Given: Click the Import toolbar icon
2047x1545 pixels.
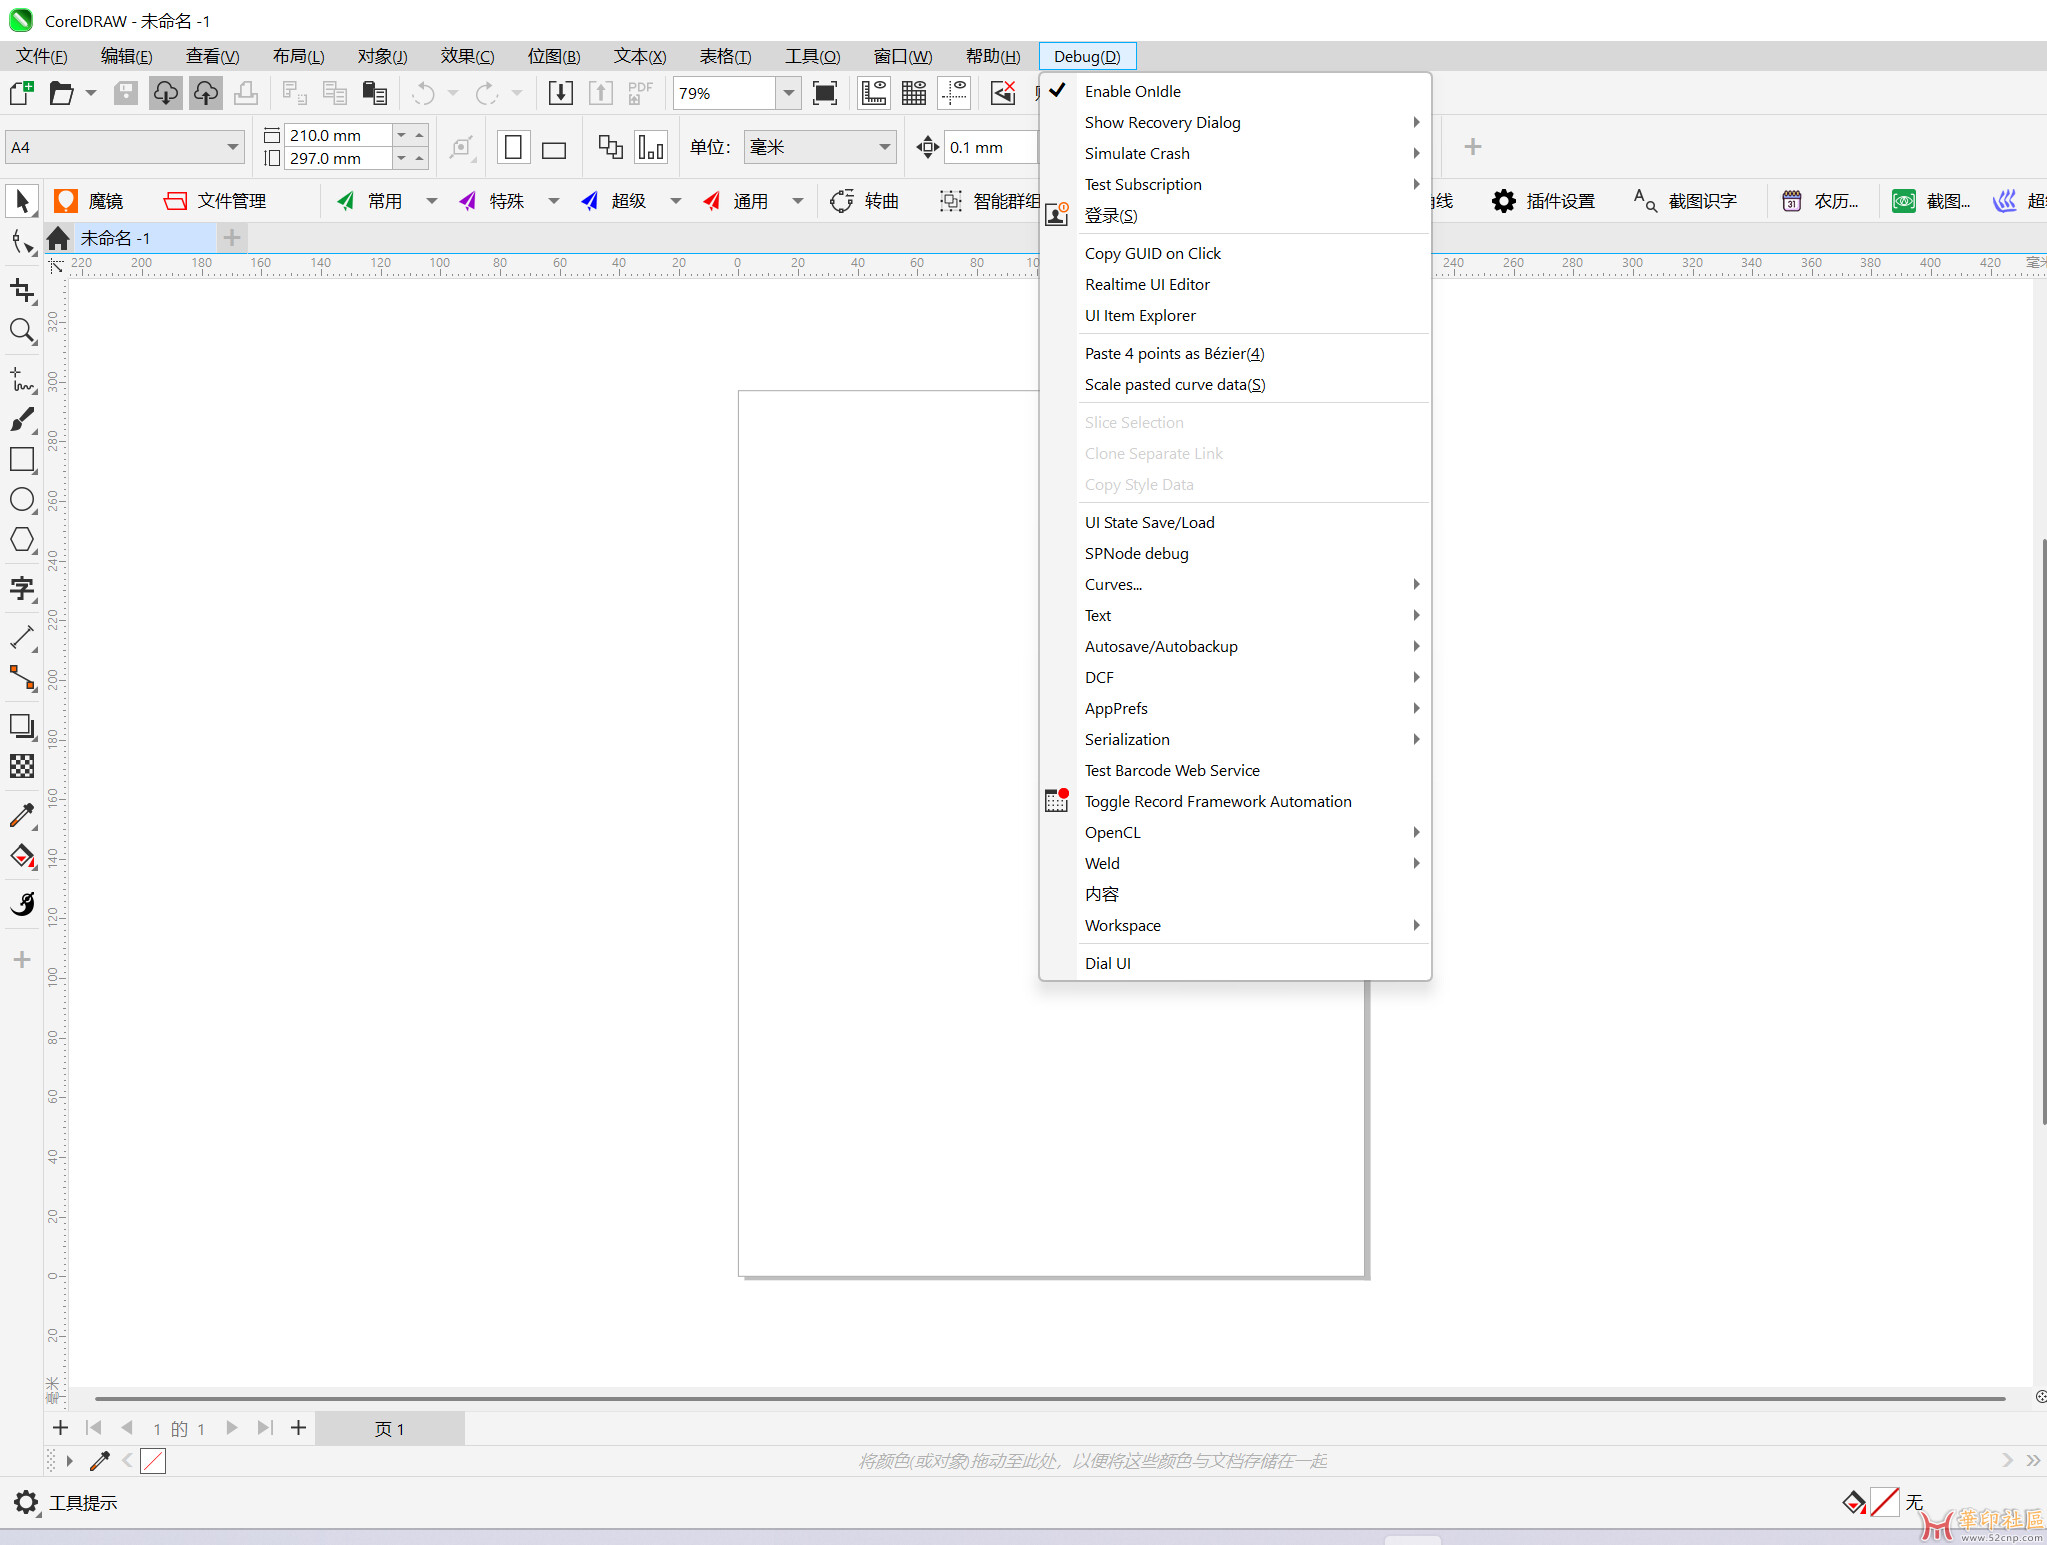Looking at the screenshot, I should point(561,94).
